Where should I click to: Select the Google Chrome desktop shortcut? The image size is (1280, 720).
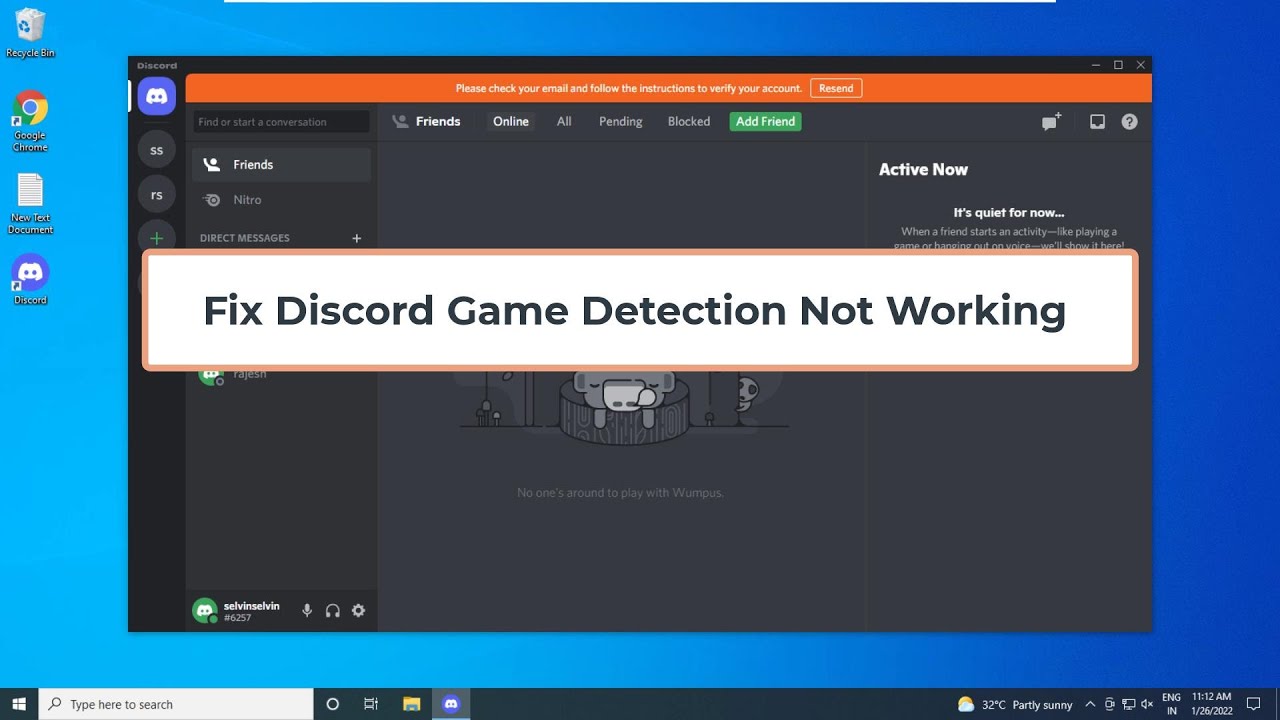click(30, 122)
